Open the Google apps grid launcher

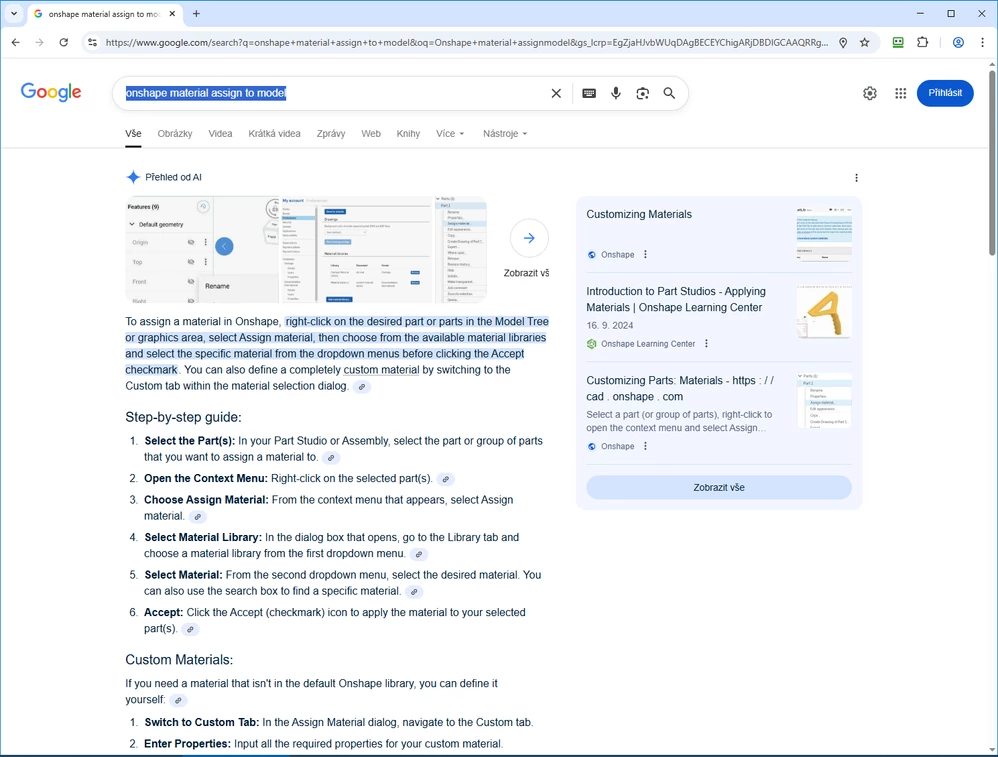(900, 93)
